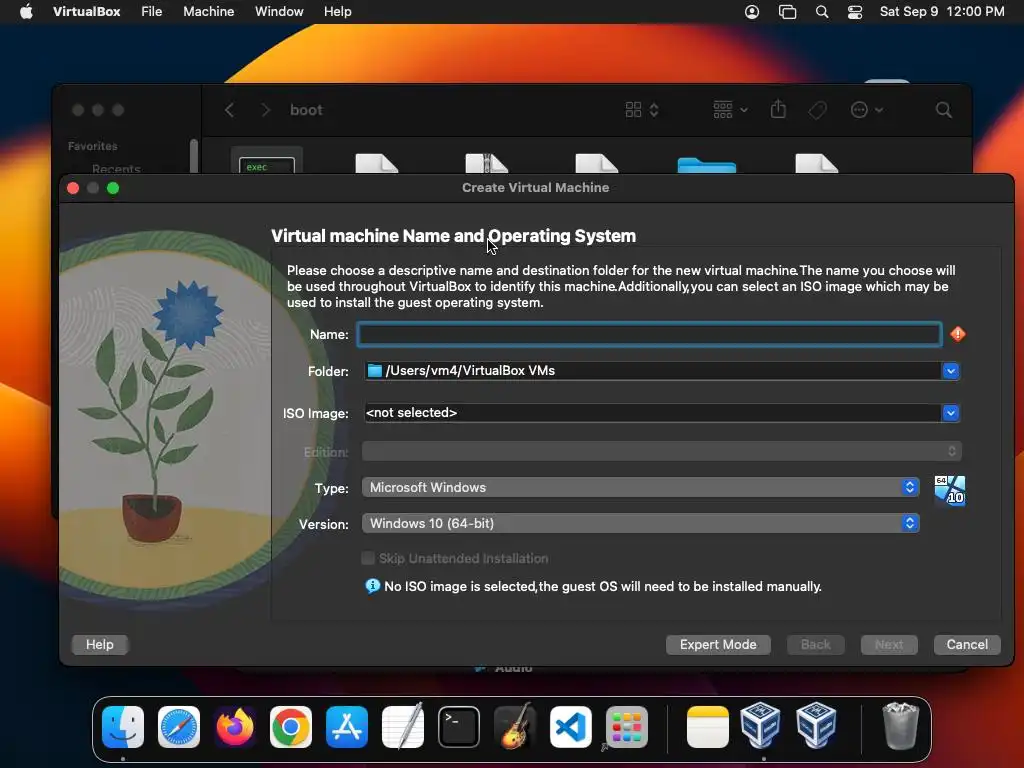Screen dimensions: 1024x768
Task: Open the File menu
Action: [152, 12]
